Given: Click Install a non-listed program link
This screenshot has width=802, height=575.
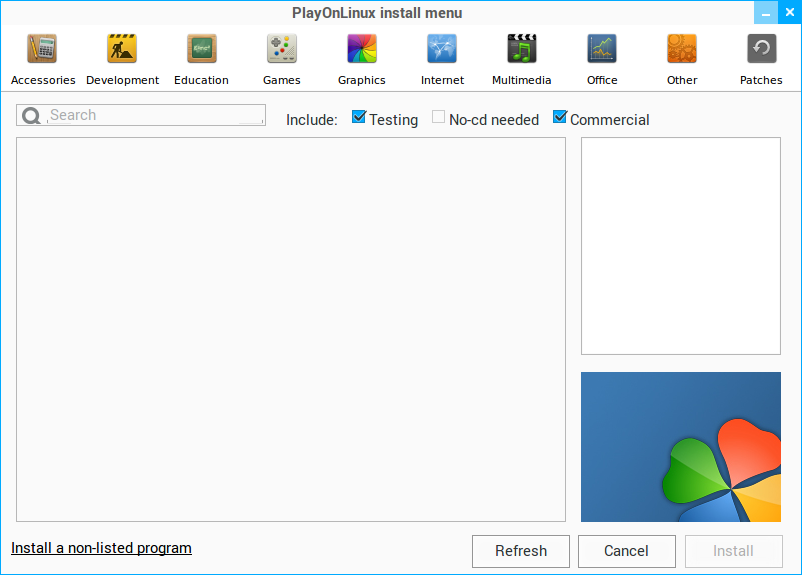Looking at the screenshot, I should [x=101, y=548].
